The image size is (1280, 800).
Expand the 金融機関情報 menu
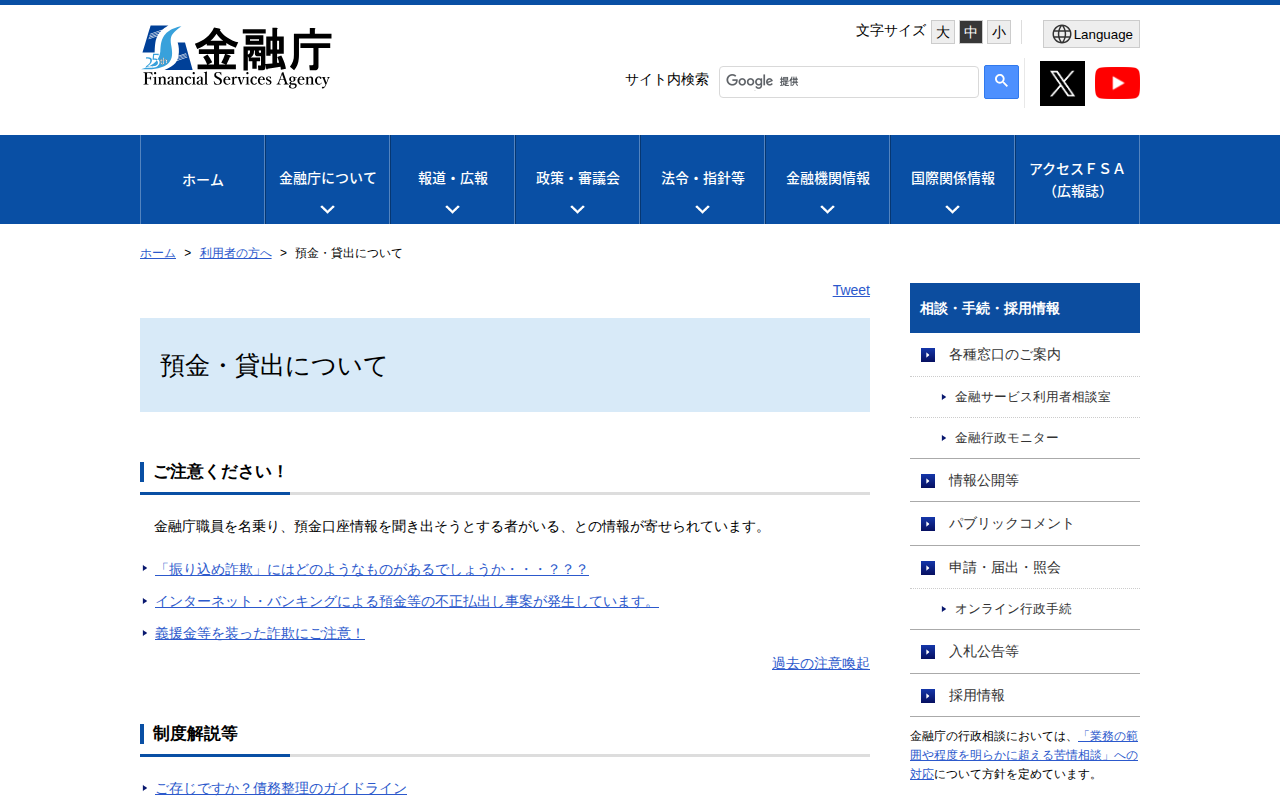tap(827, 180)
